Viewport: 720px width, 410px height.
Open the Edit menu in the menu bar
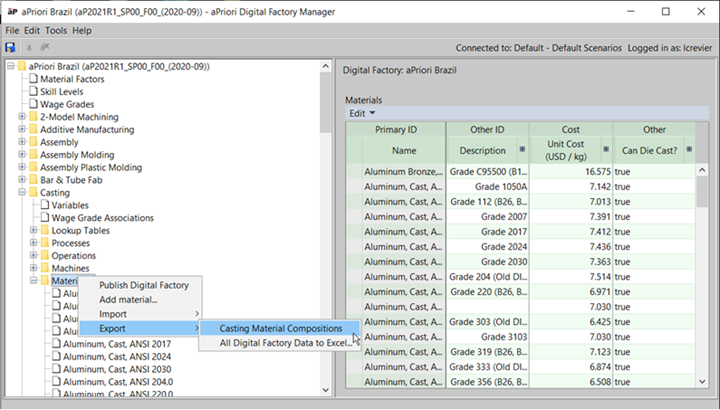coord(32,30)
